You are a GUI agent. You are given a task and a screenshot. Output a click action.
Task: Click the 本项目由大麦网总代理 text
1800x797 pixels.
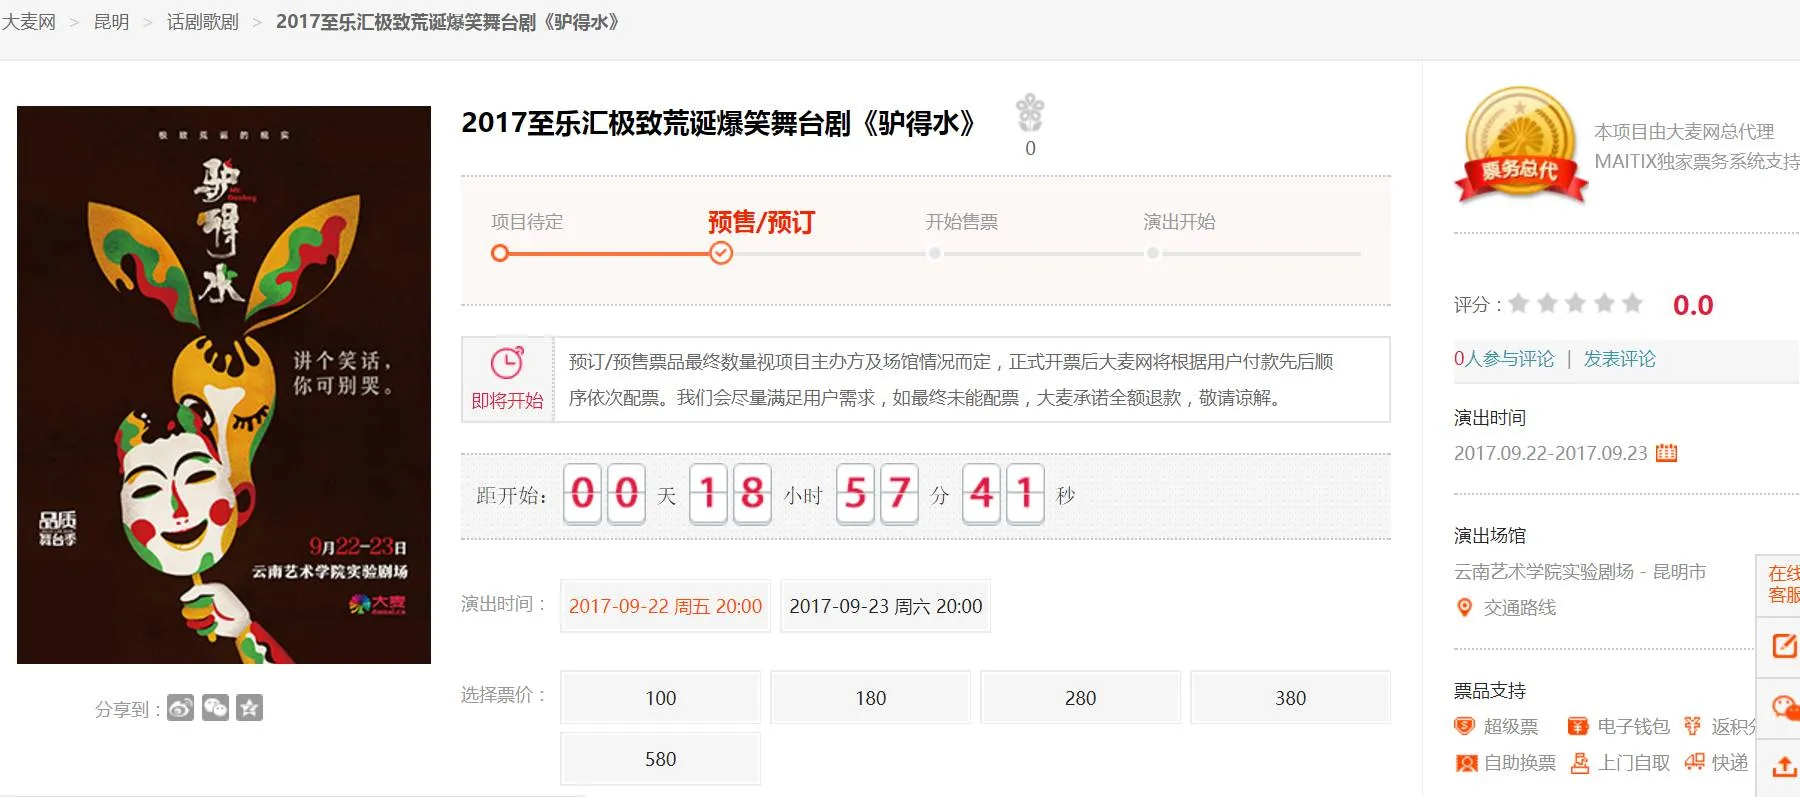point(1684,131)
